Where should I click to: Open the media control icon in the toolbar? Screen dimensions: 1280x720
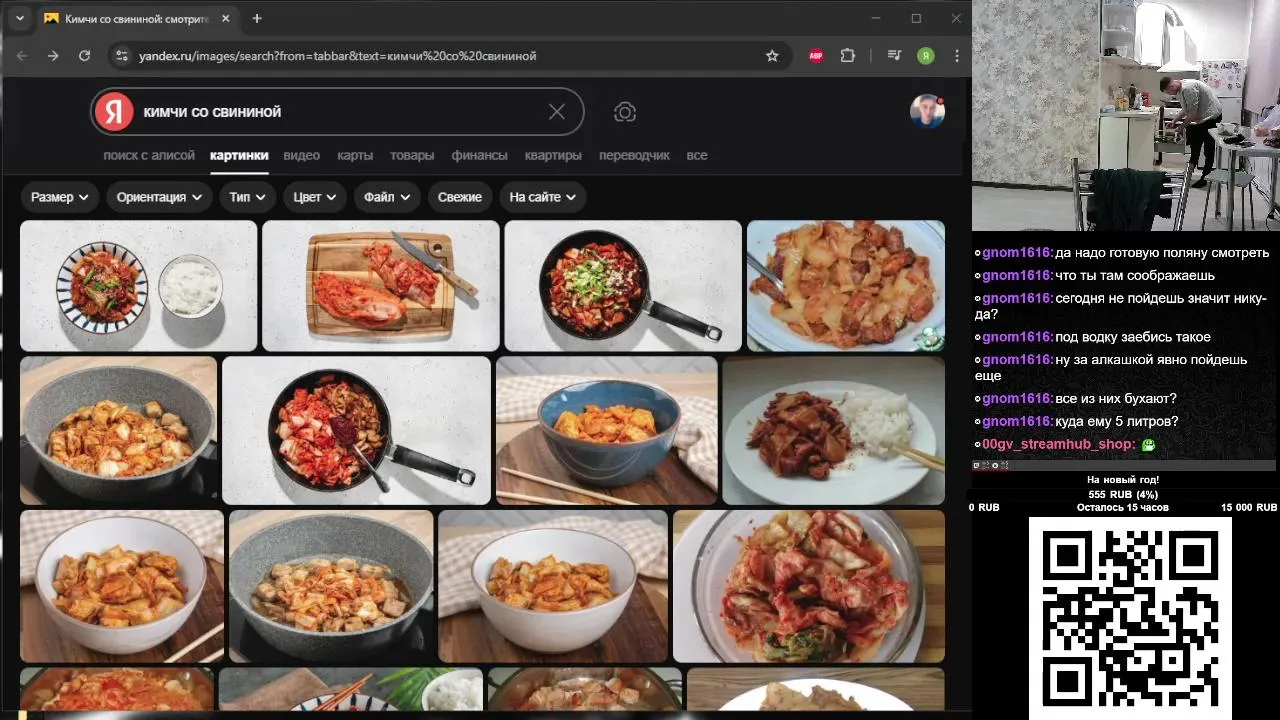click(x=894, y=56)
